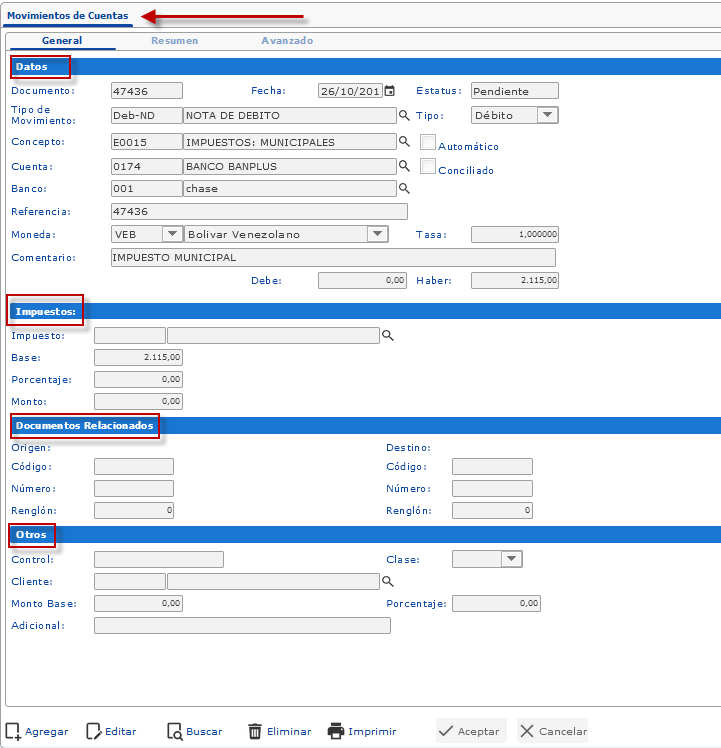
Task: Click the Concepto lookup magnifier icon
Action: [404, 141]
